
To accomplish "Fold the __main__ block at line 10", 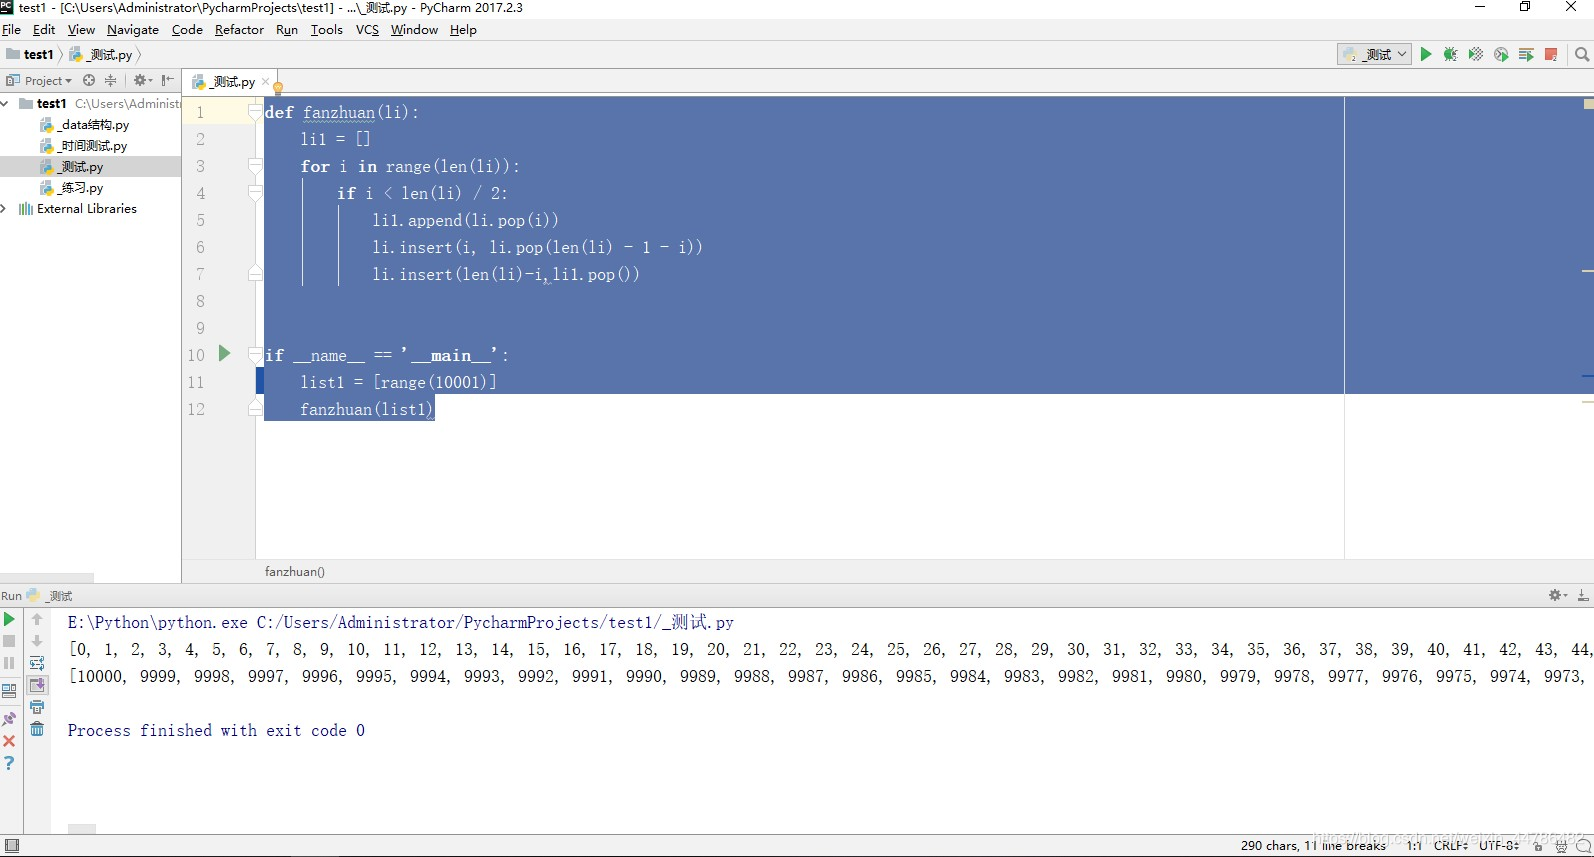I will click(255, 355).
